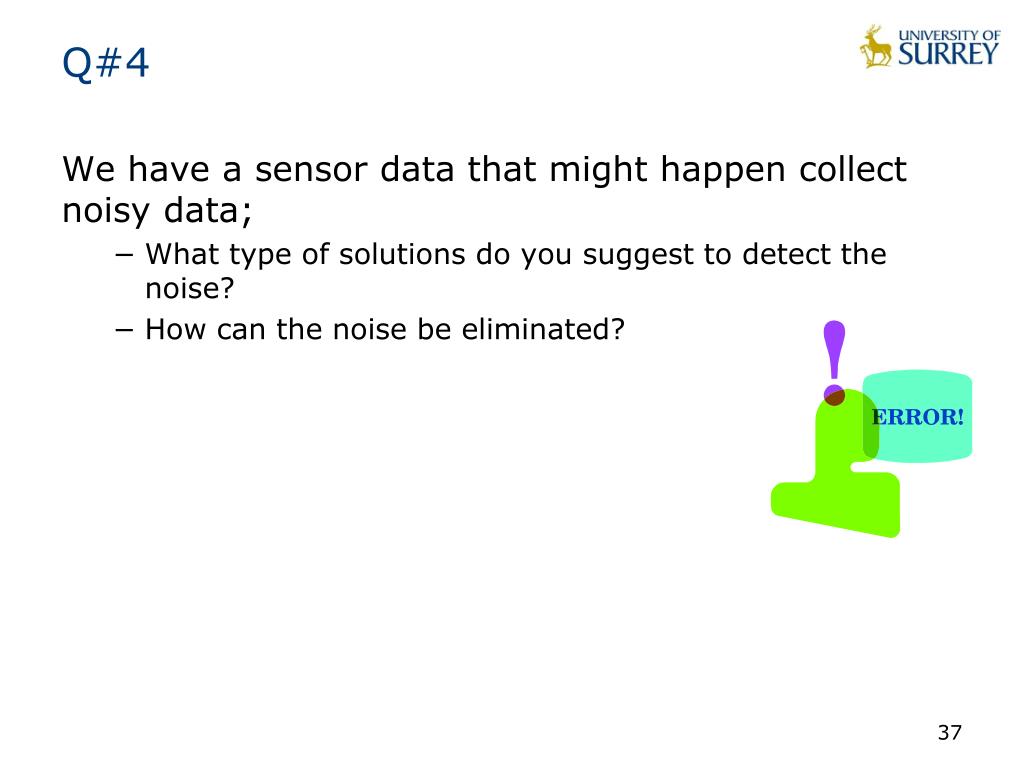Click the ERROR! speech bubble
The width and height of the screenshot is (1024, 768).
pyautogui.click(x=918, y=417)
